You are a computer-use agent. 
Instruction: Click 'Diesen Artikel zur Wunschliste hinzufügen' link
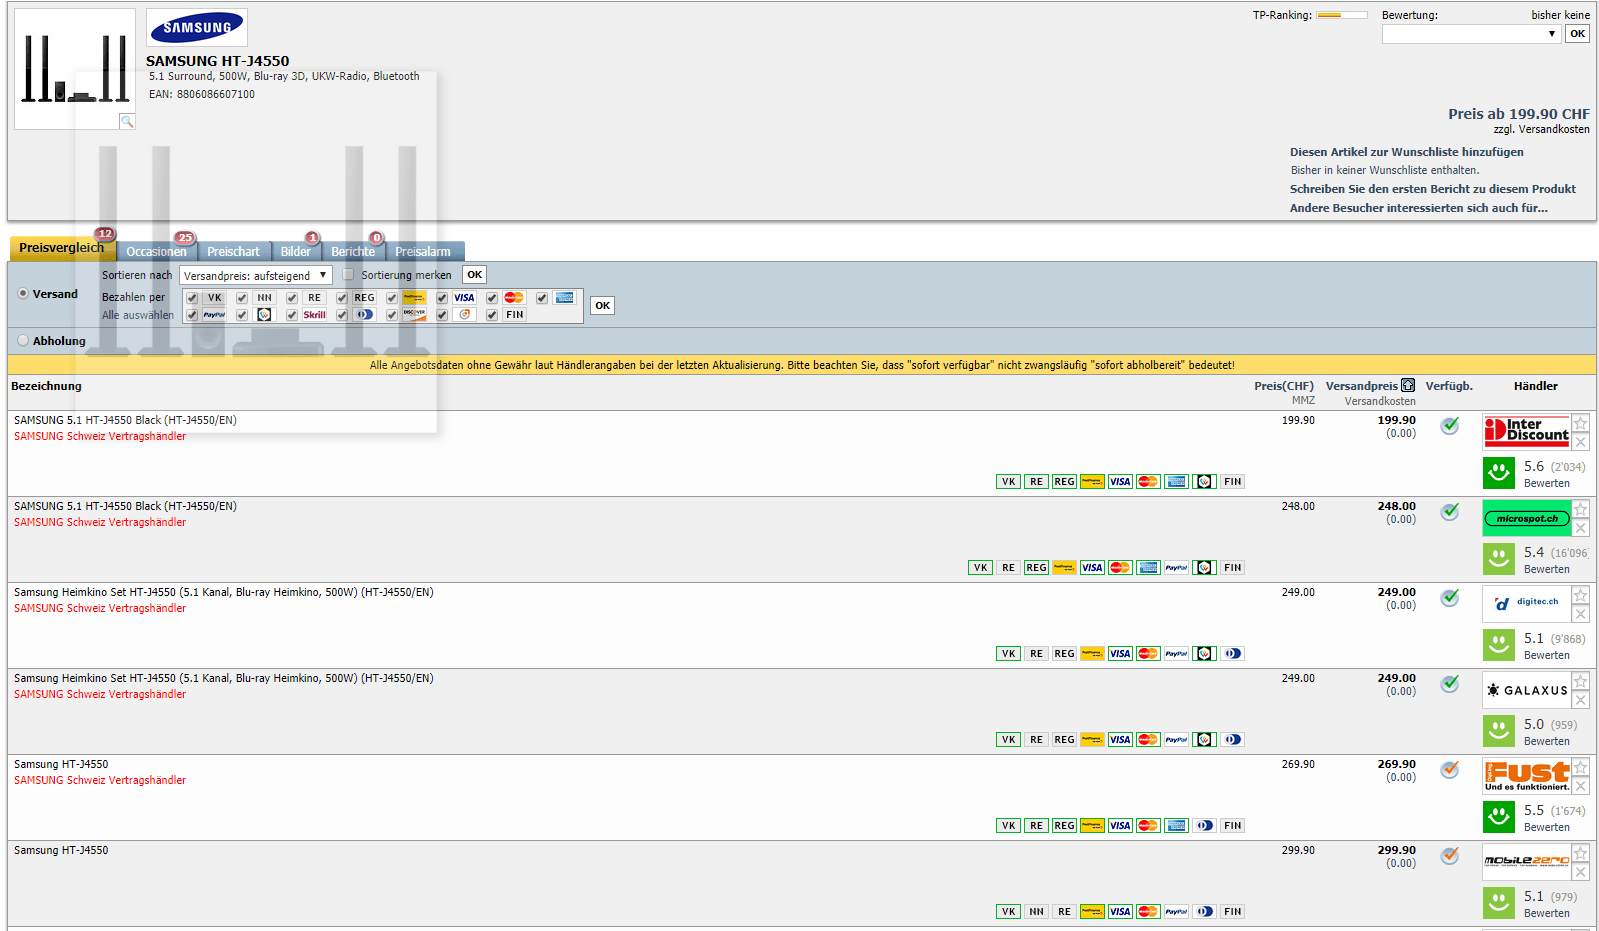pos(1406,152)
